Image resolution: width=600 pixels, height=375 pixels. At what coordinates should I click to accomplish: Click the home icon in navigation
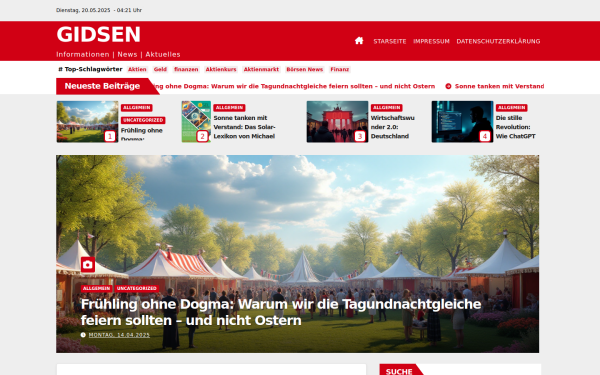point(359,41)
